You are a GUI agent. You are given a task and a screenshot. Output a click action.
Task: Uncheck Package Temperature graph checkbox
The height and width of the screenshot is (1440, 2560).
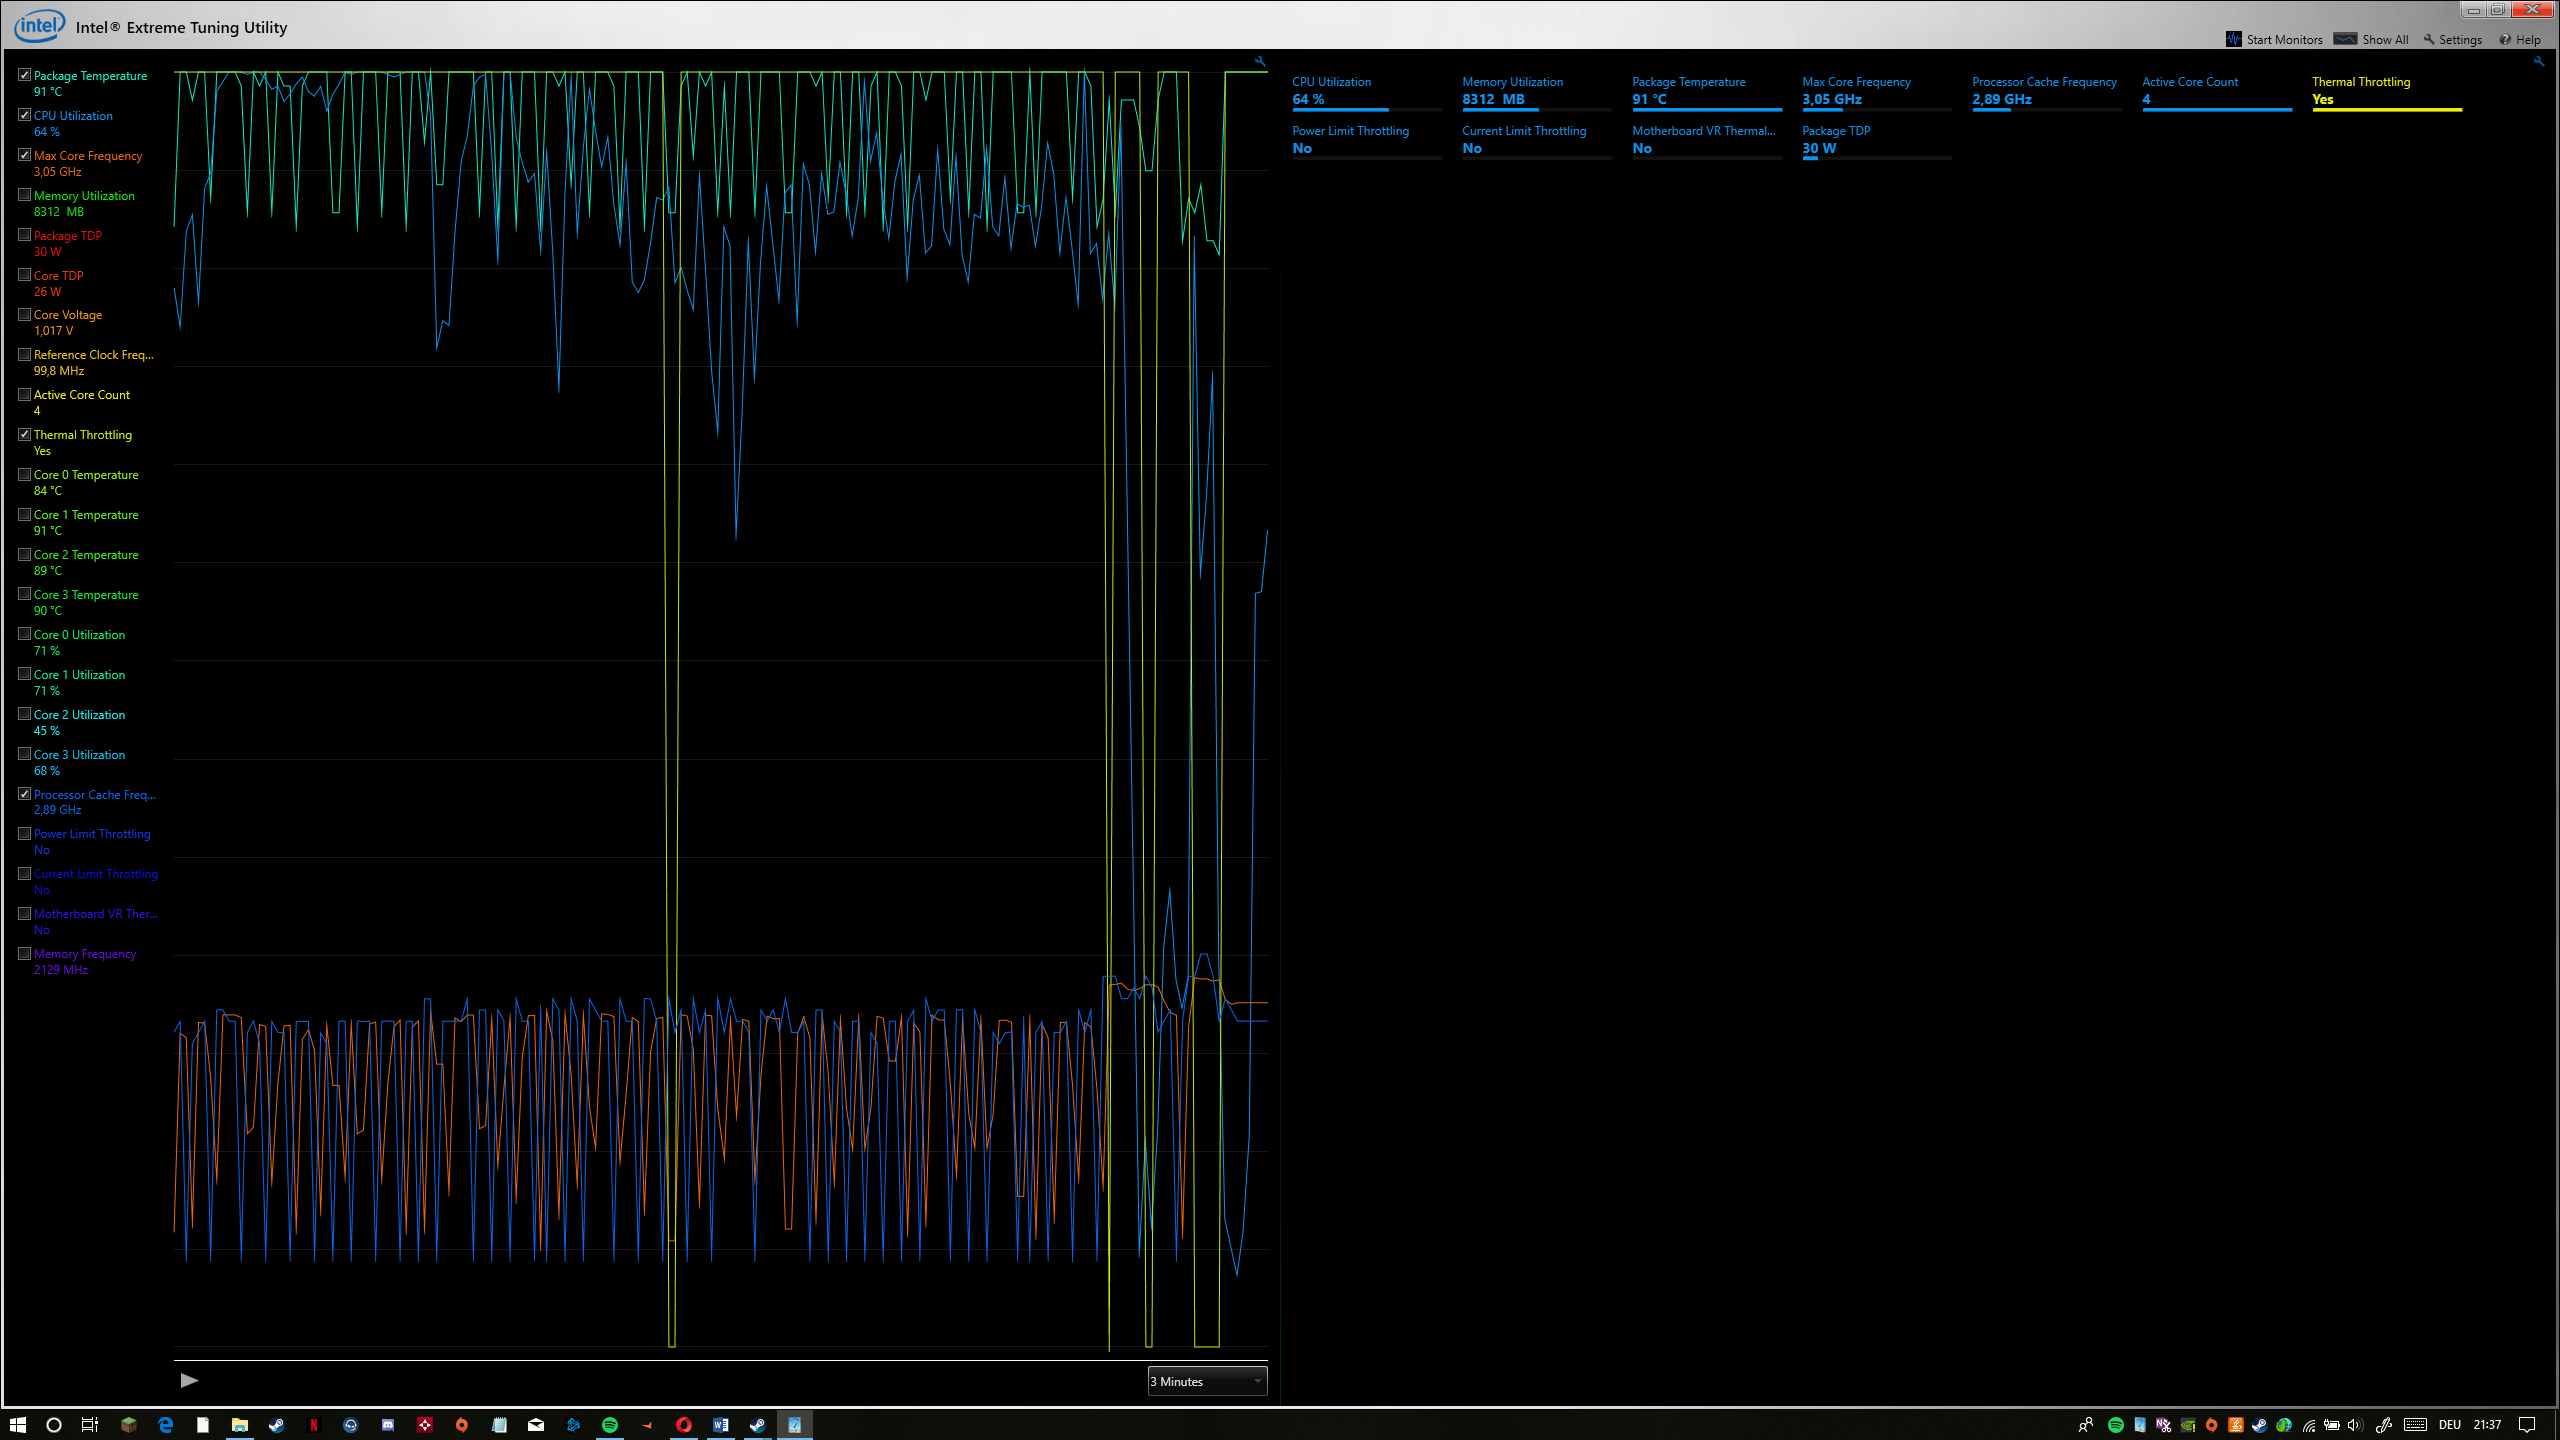24,75
